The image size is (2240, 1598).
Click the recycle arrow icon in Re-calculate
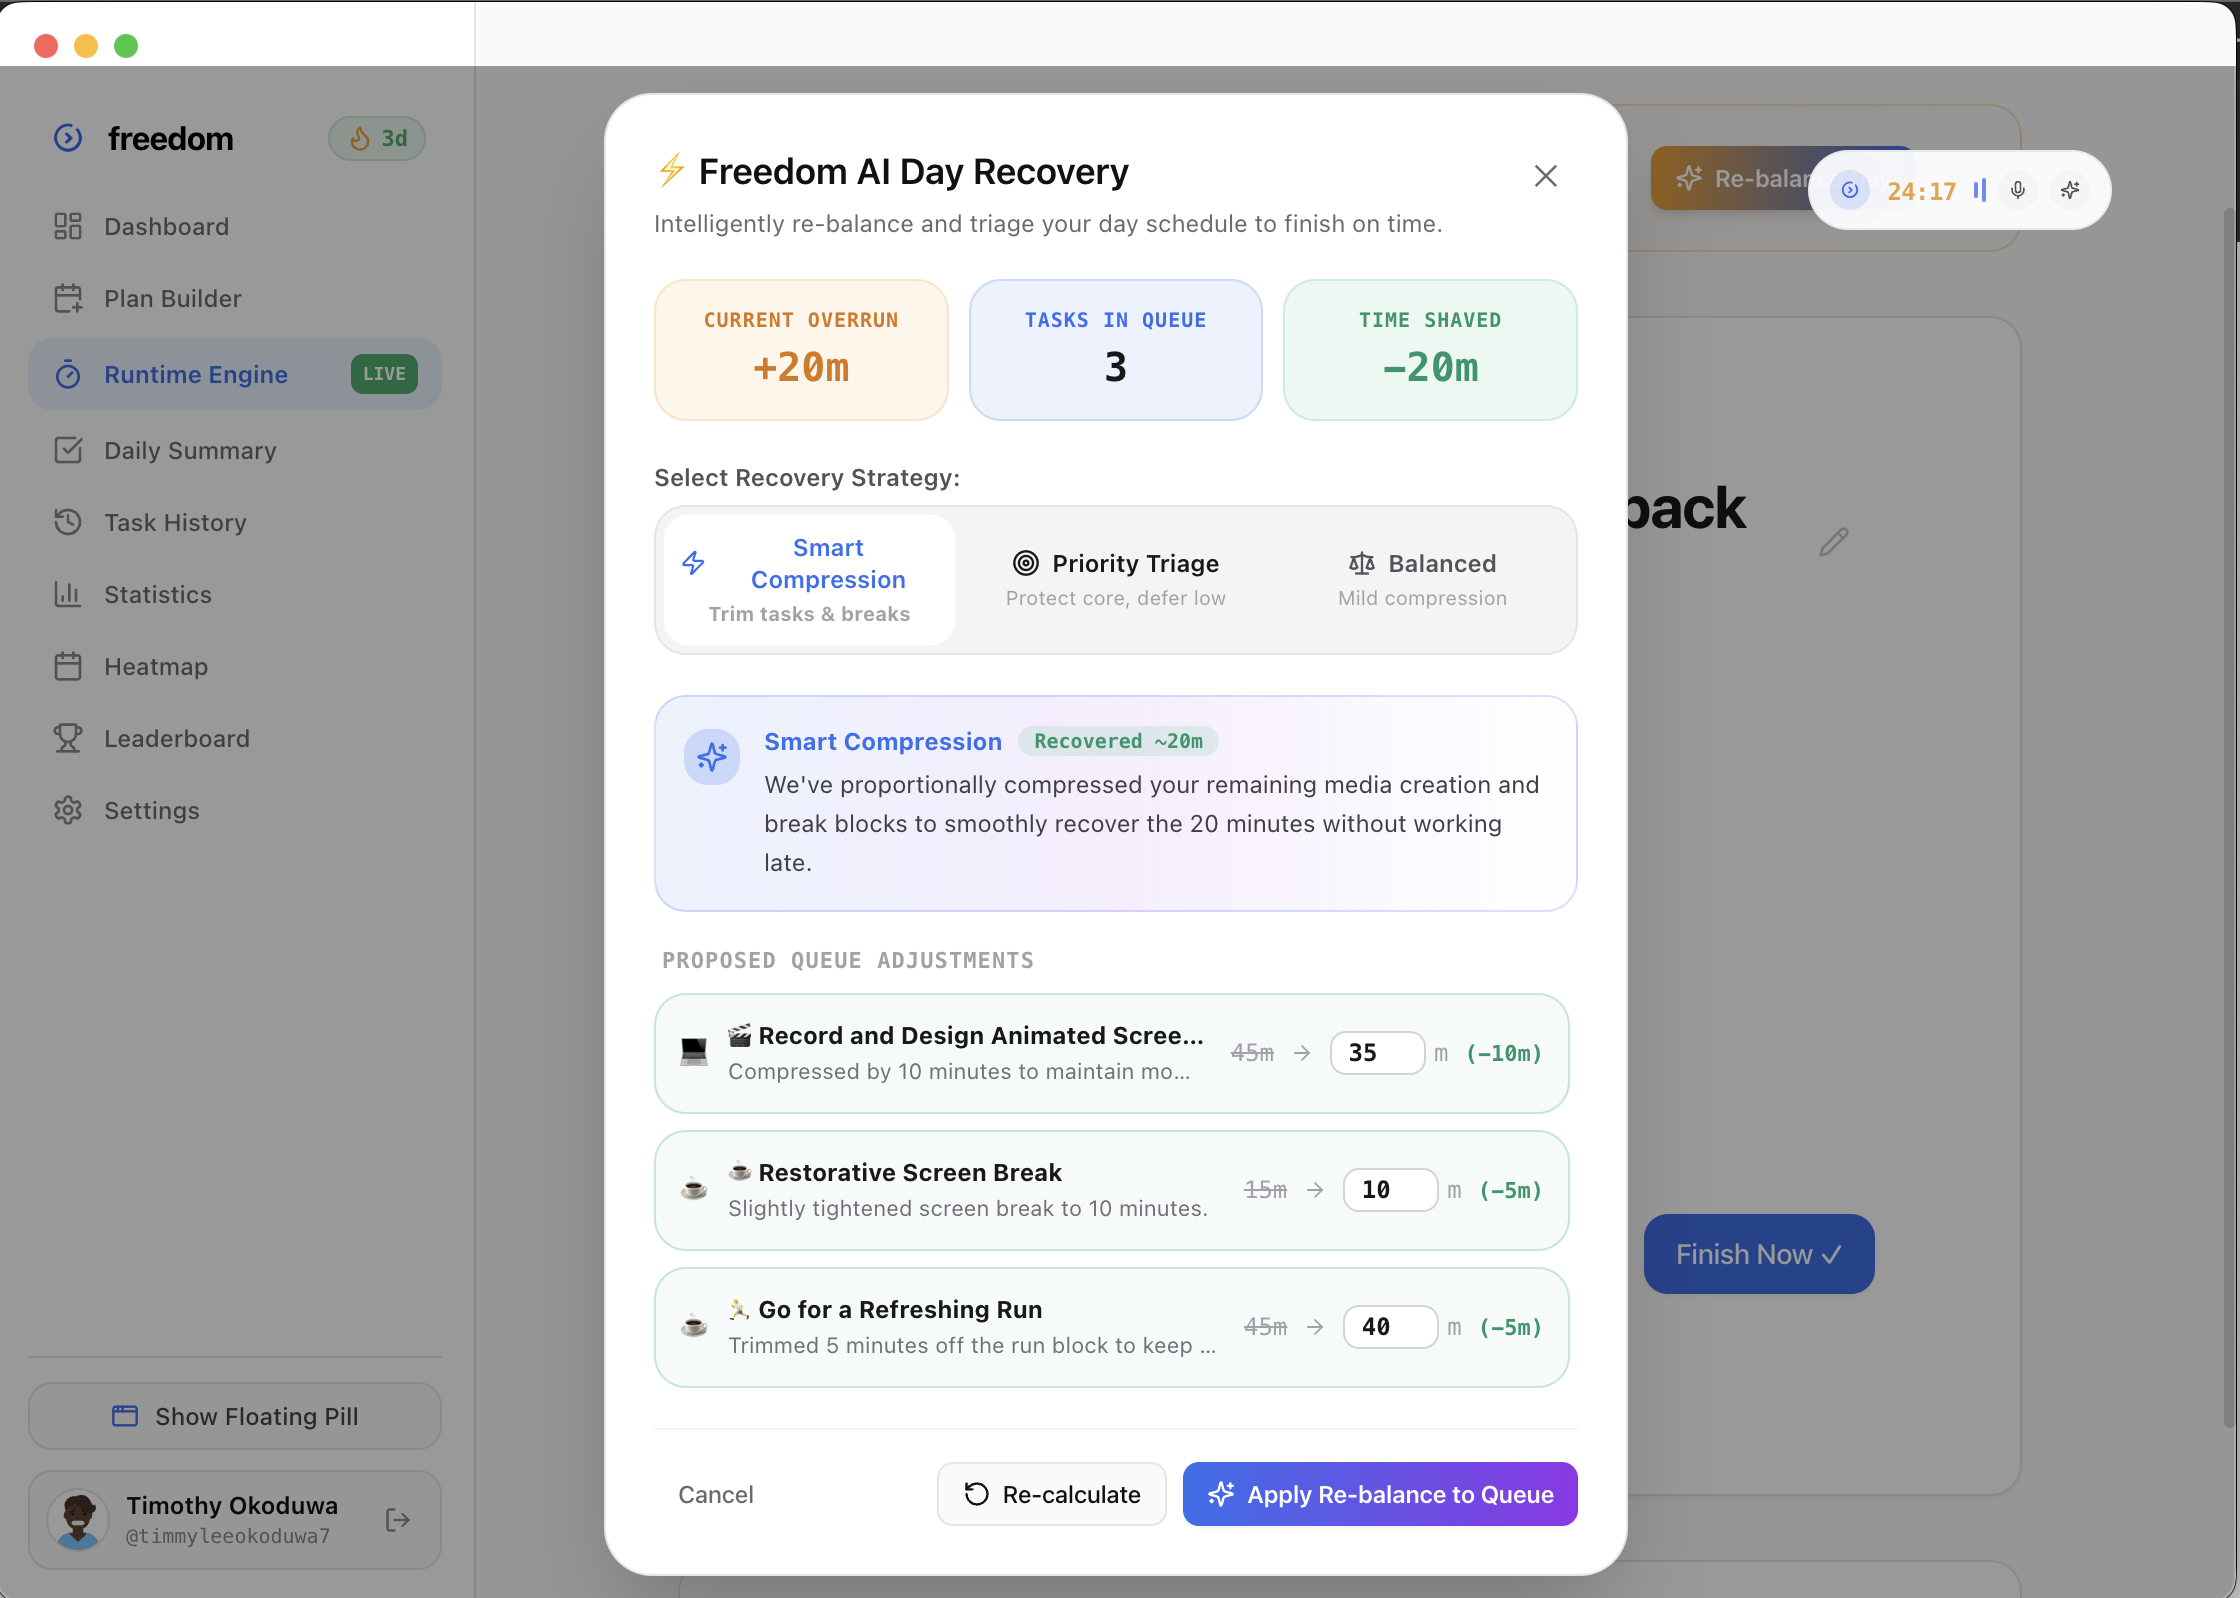click(976, 1494)
